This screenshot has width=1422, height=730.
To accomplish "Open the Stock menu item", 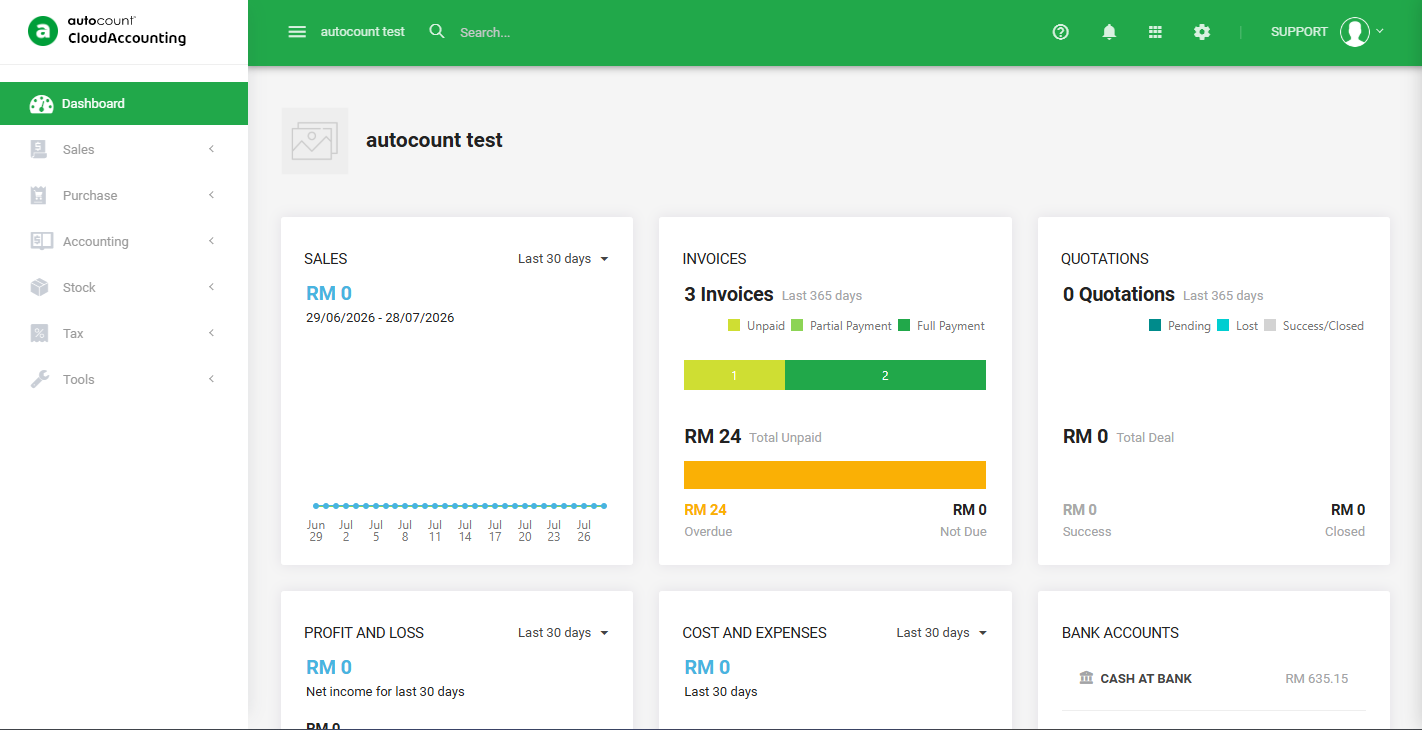I will click(124, 287).
